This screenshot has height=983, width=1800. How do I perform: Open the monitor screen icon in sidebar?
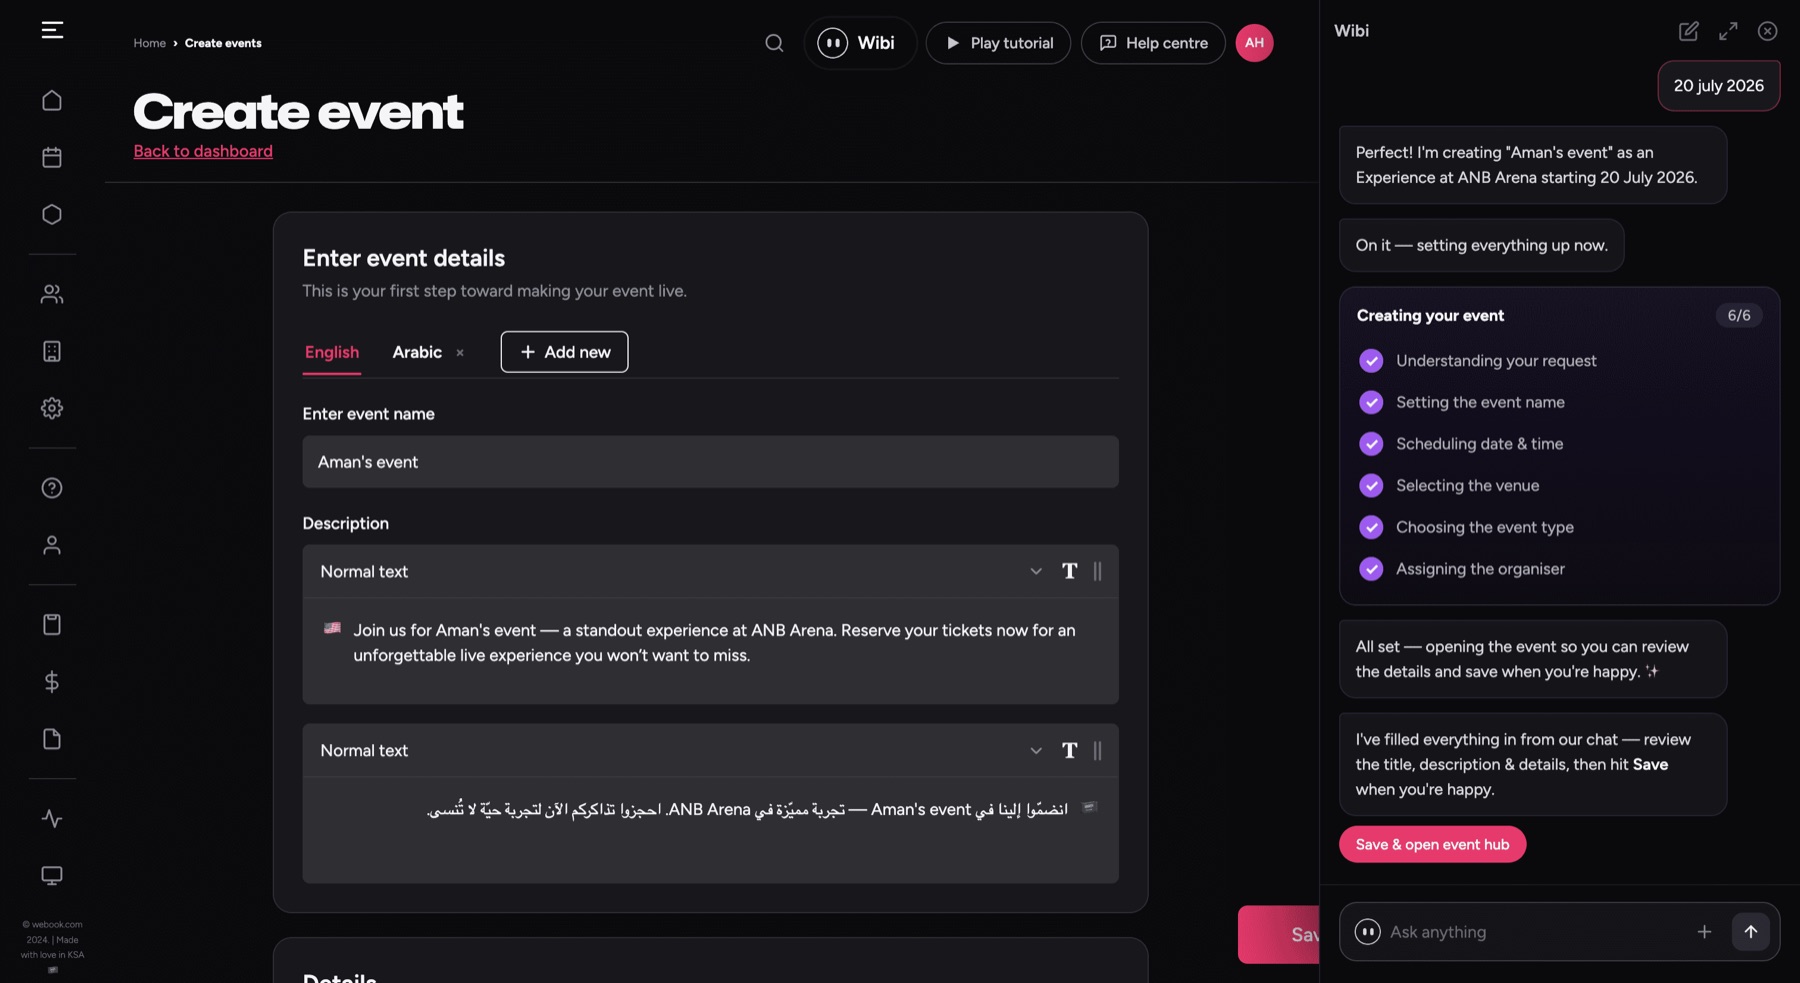52,875
